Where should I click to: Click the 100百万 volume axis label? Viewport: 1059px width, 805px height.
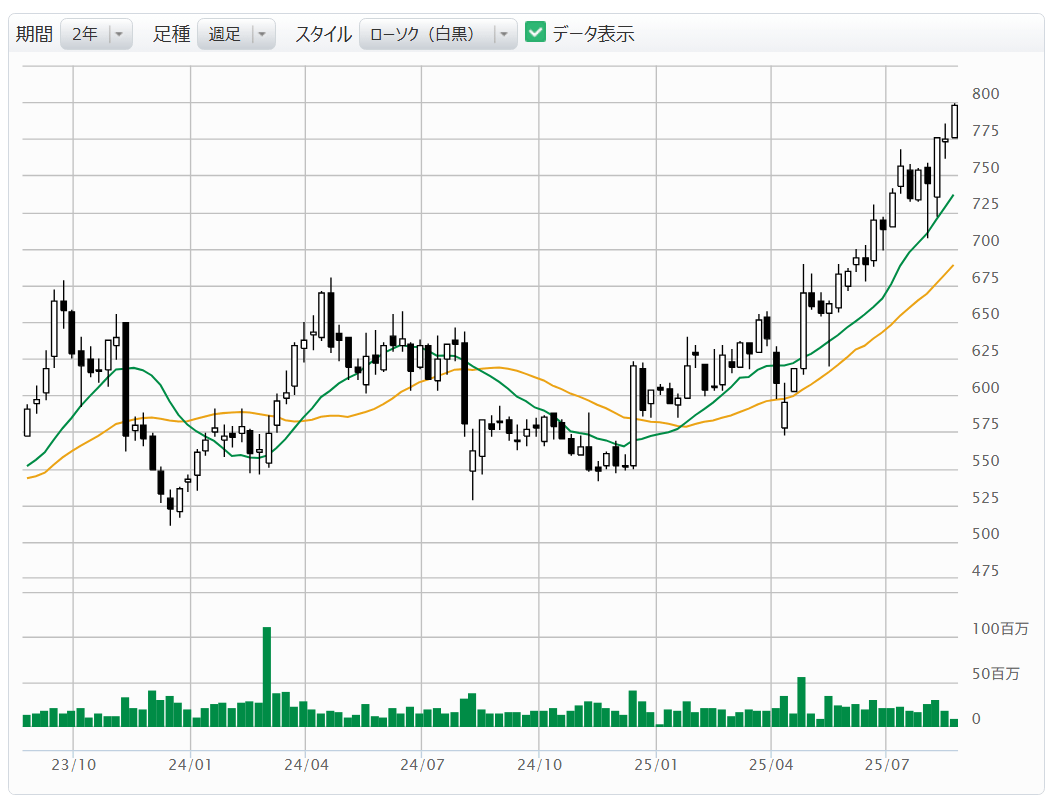click(999, 629)
